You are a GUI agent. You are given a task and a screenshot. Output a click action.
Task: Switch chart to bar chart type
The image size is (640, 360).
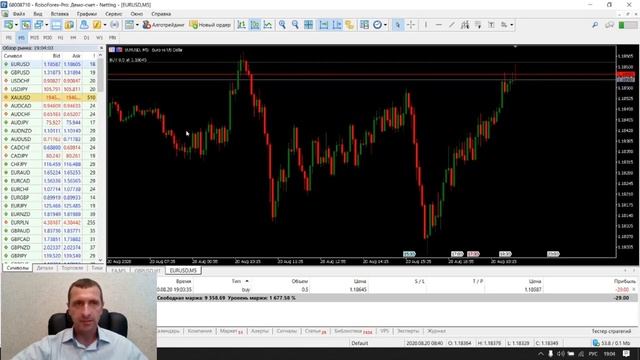[x=242, y=25]
